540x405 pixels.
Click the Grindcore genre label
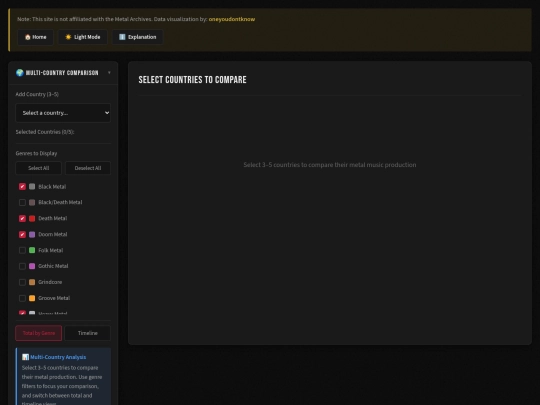pyautogui.click(x=50, y=282)
